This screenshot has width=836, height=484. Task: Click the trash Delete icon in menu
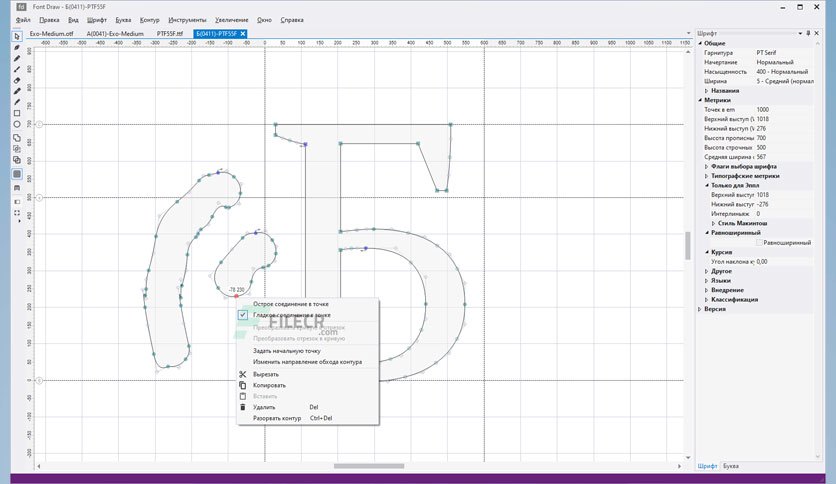(x=243, y=407)
